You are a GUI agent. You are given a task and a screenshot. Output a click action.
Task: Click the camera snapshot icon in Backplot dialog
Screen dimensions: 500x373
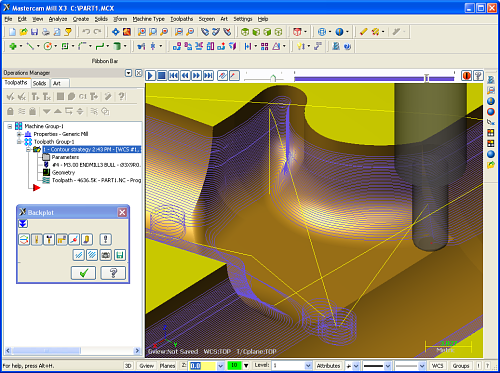[x=106, y=255]
